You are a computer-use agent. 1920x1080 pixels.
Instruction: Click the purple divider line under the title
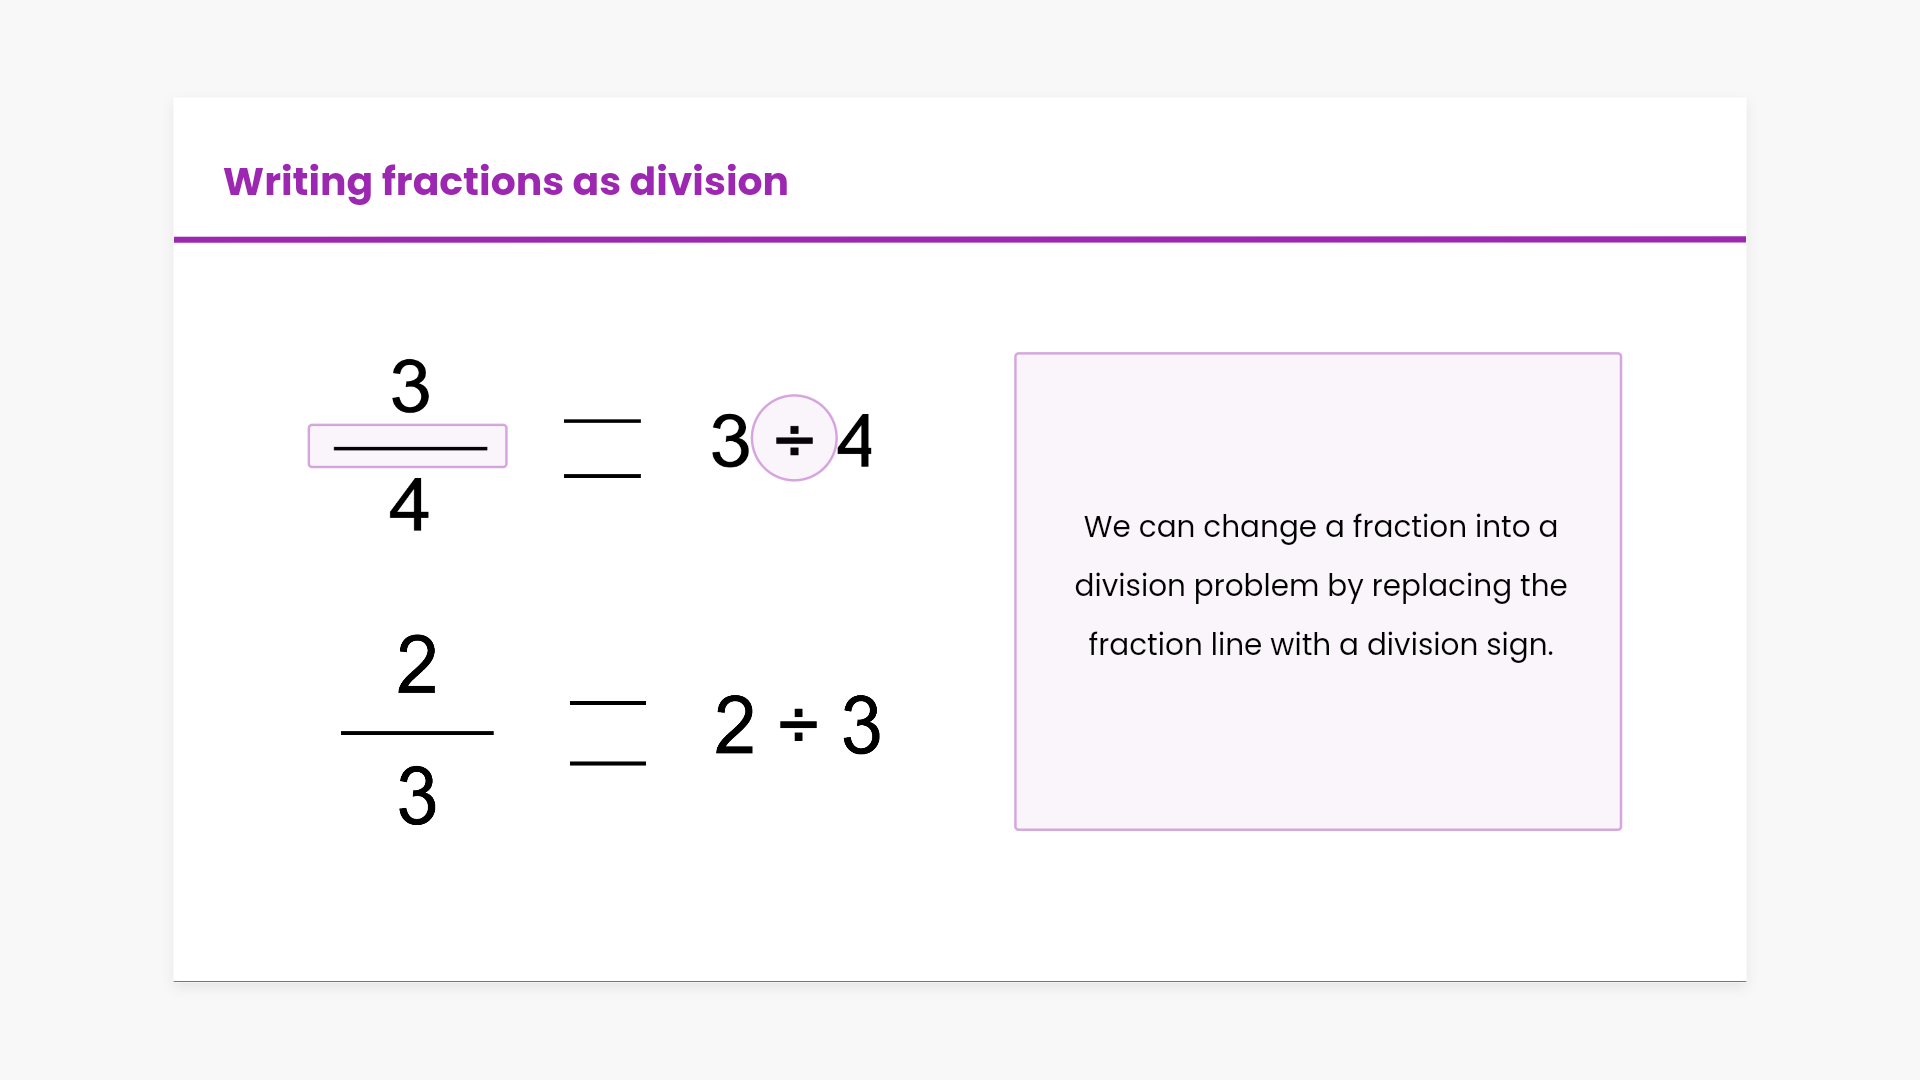click(960, 240)
